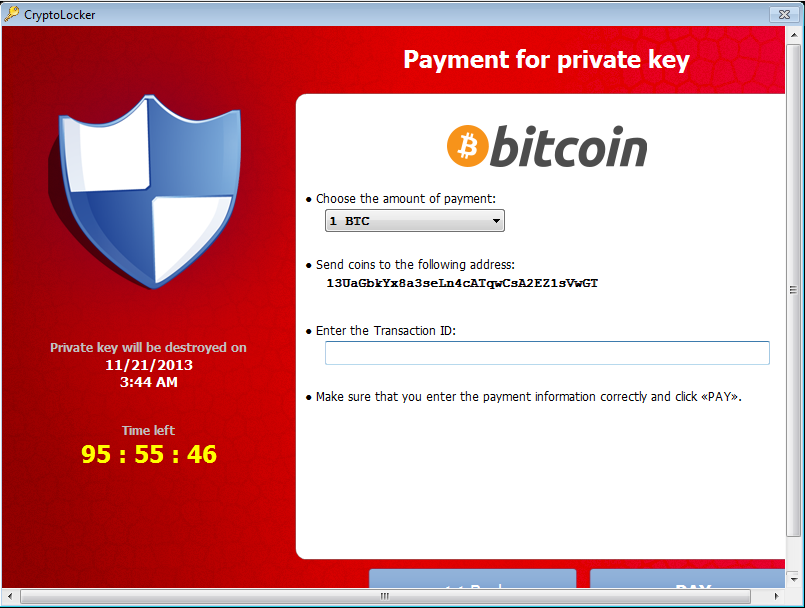This screenshot has width=805, height=608.
Task: Expand the amount list via its arrow
Action: click(496, 221)
